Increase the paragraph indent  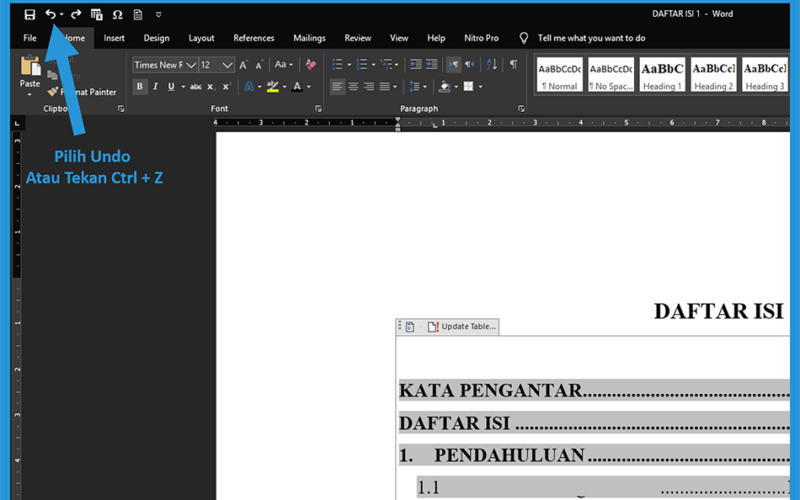[x=432, y=64]
